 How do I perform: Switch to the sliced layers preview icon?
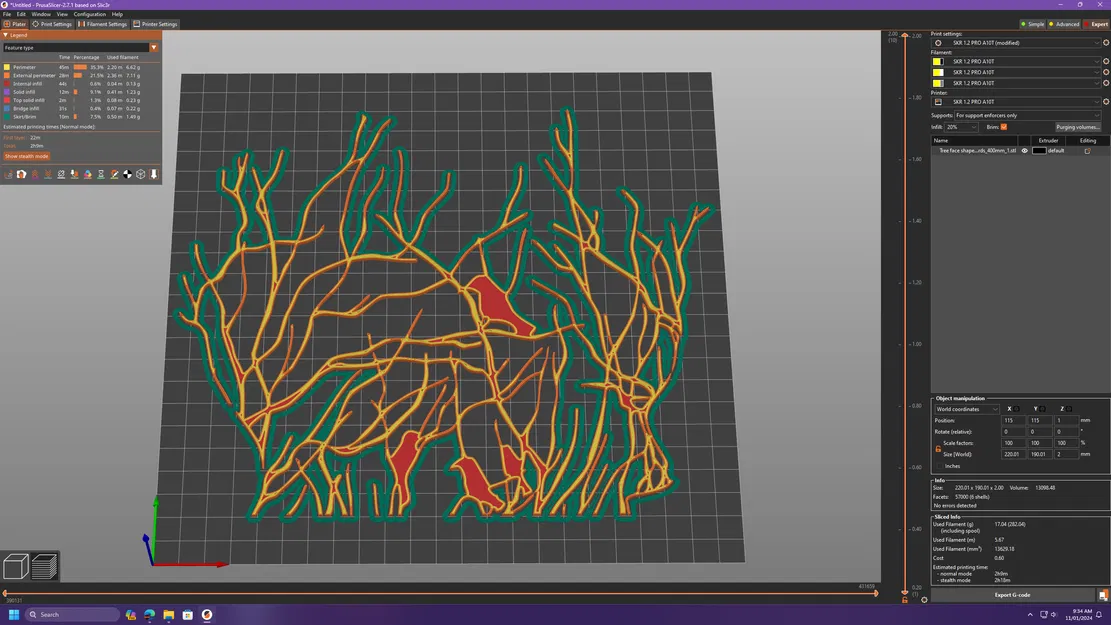(x=44, y=566)
